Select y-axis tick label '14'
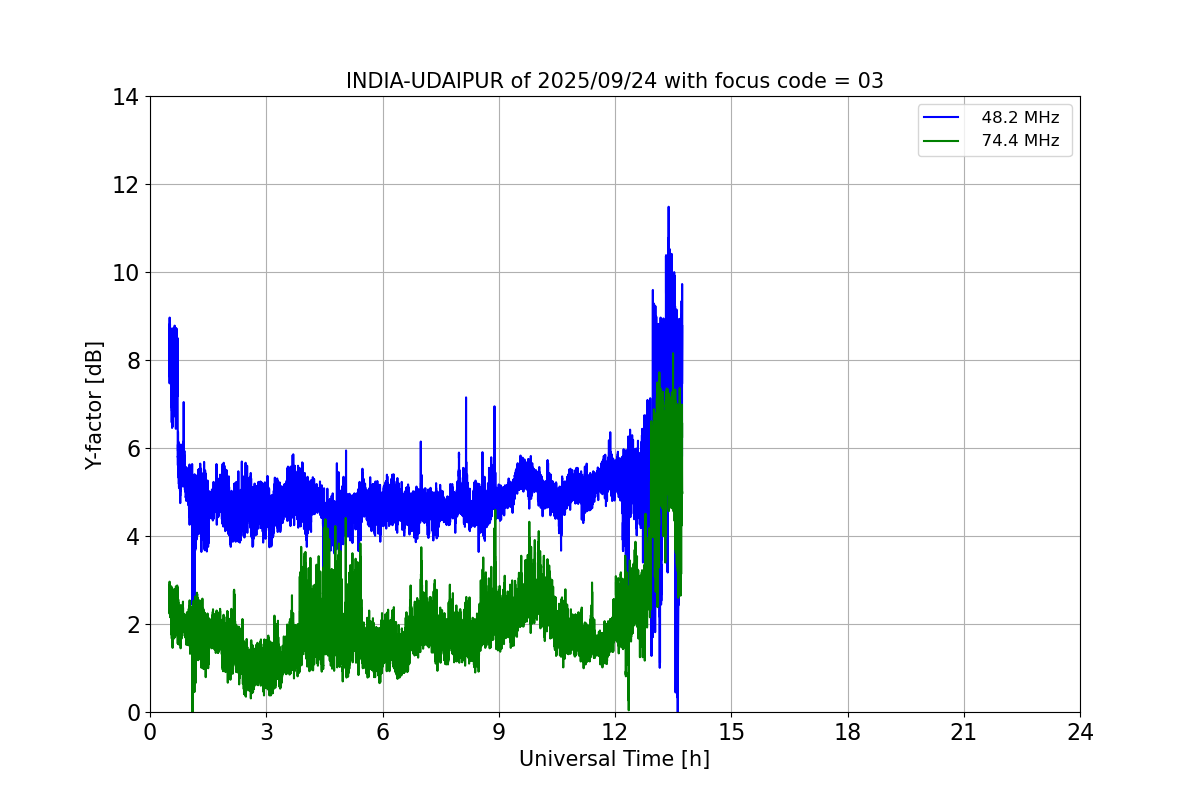 pyautogui.click(x=125, y=97)
